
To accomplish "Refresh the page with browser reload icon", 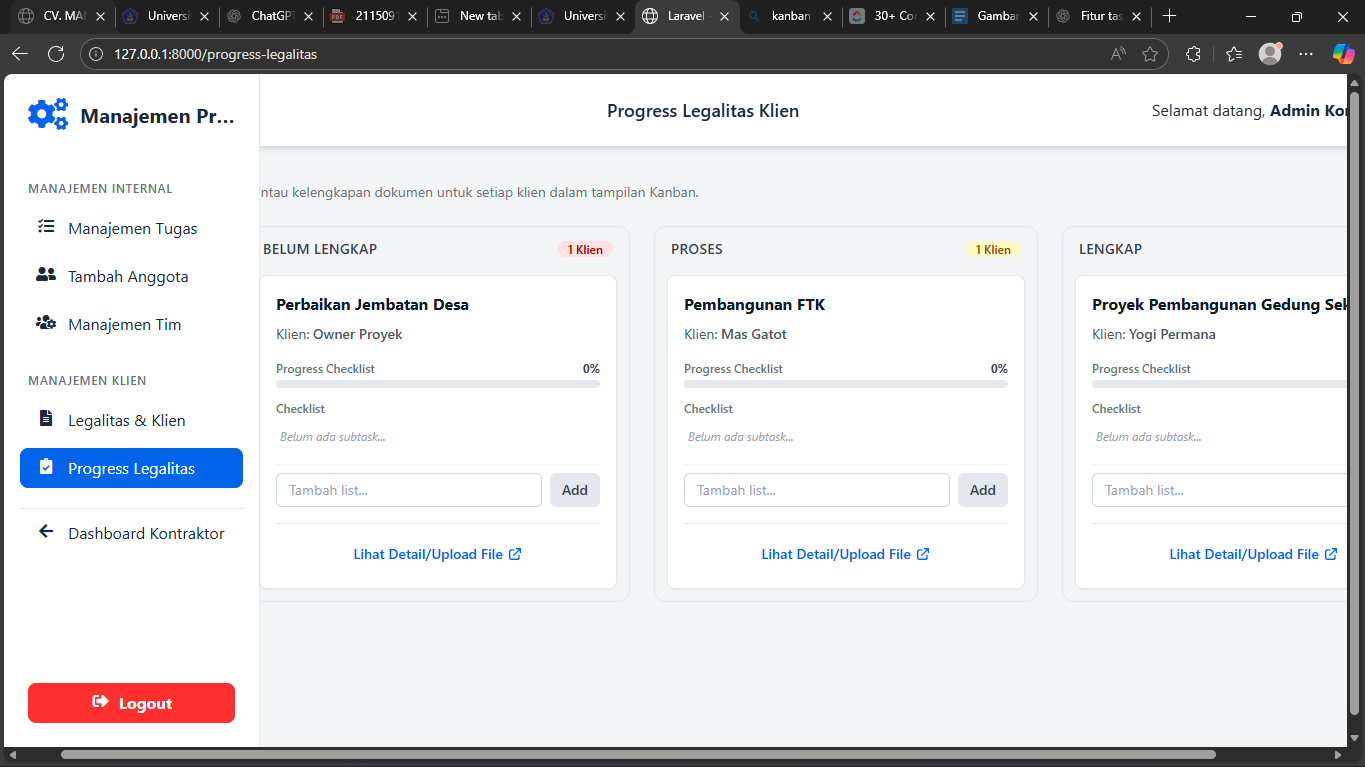I will (x=56, y=54).
